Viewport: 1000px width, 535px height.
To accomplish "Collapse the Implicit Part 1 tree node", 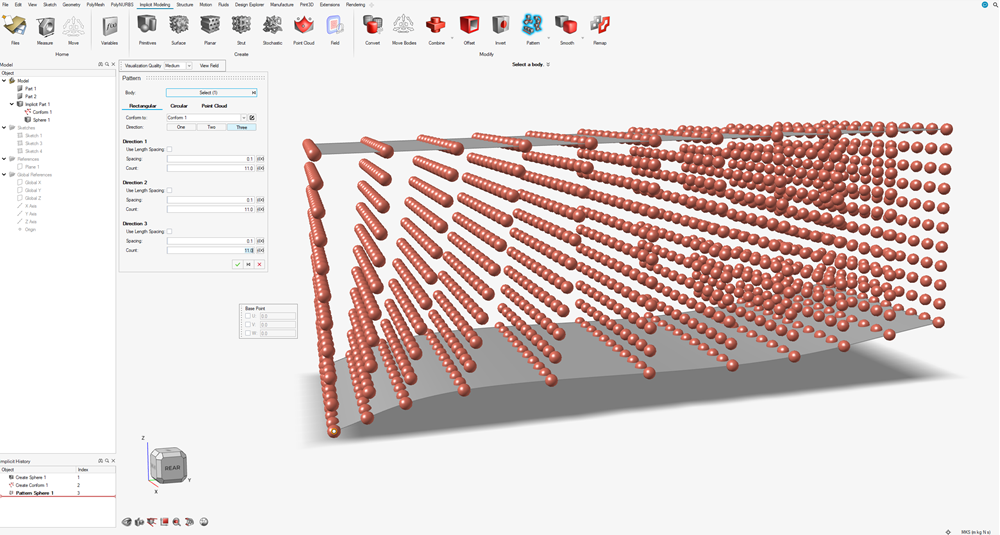I will click(x=12, y=104).
